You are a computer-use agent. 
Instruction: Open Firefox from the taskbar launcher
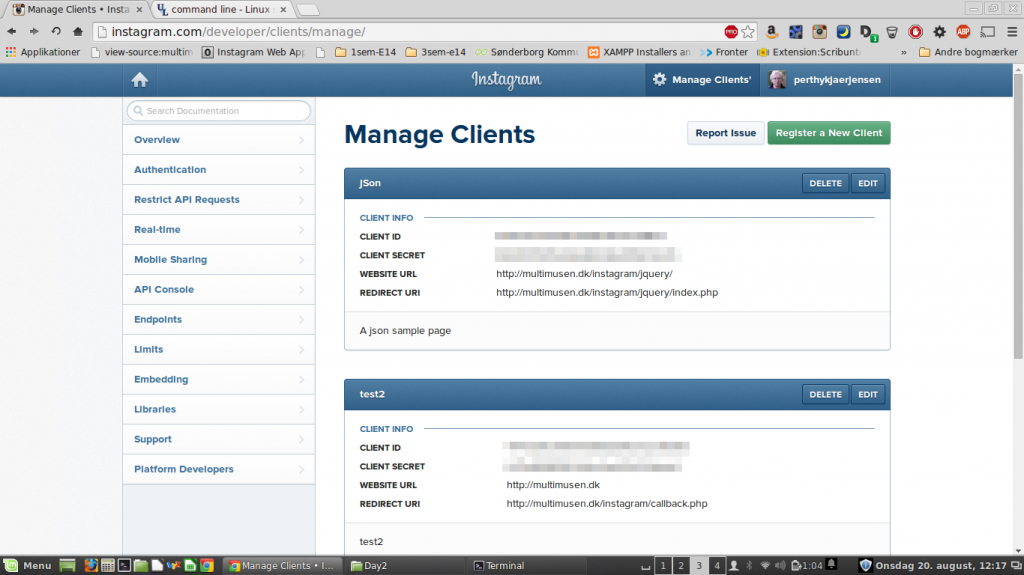pyautogui.click(x=91, y=566)
